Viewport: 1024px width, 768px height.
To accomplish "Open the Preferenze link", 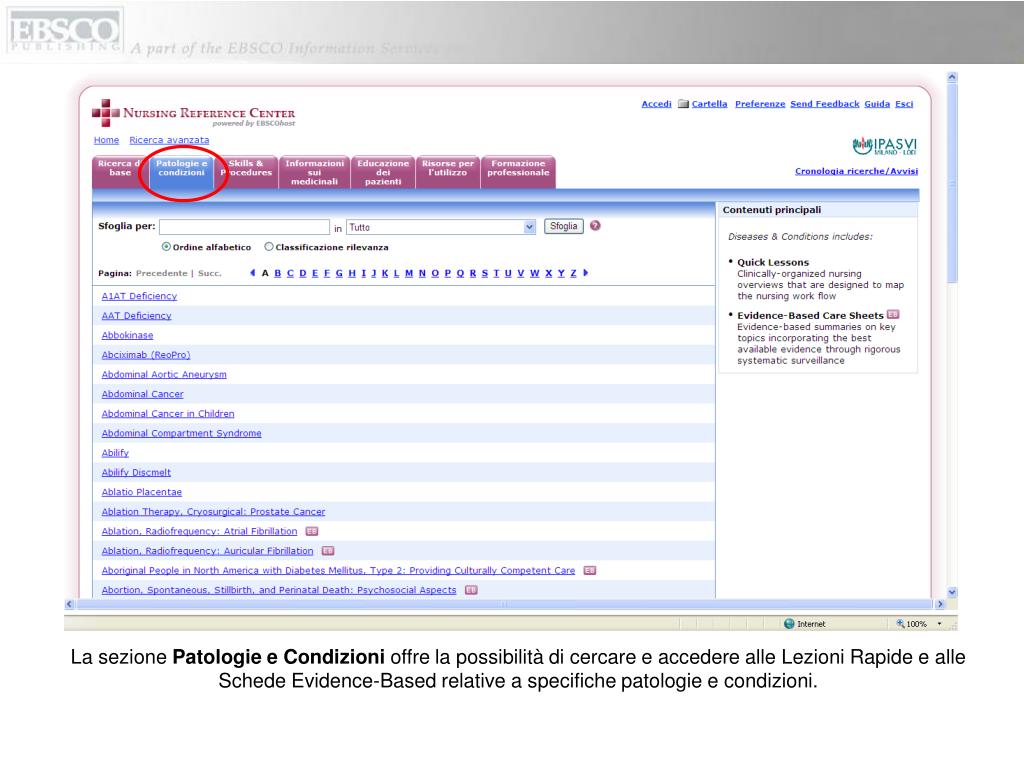I will coord(760,104).
